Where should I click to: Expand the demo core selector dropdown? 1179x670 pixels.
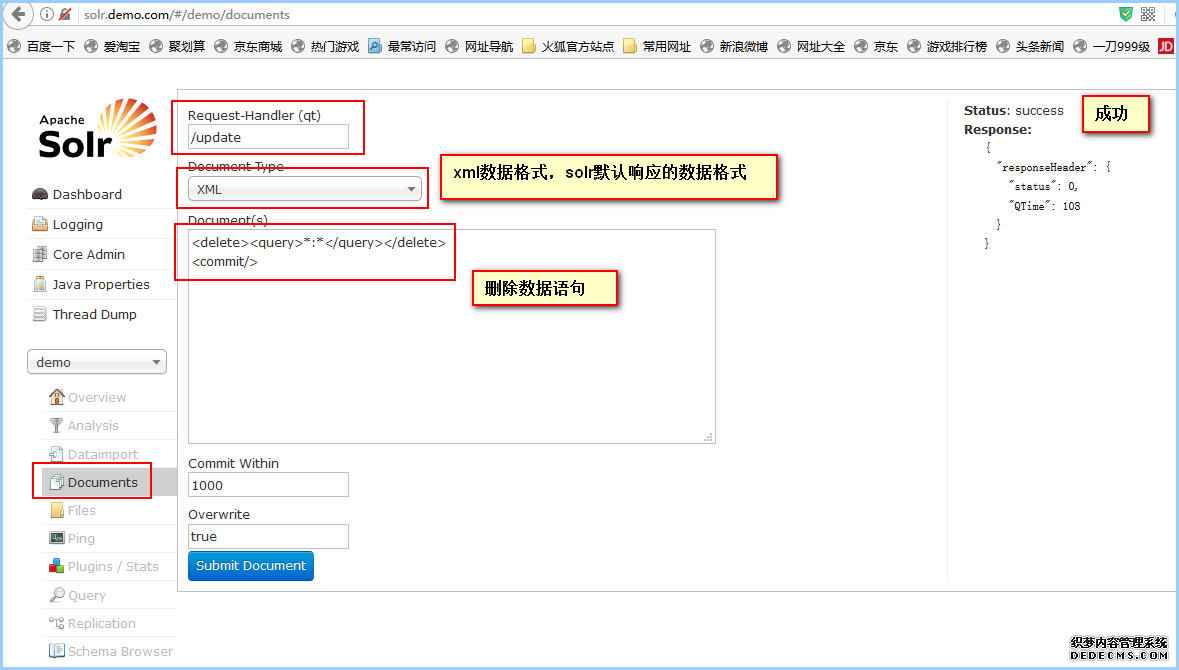click(97, 362)
